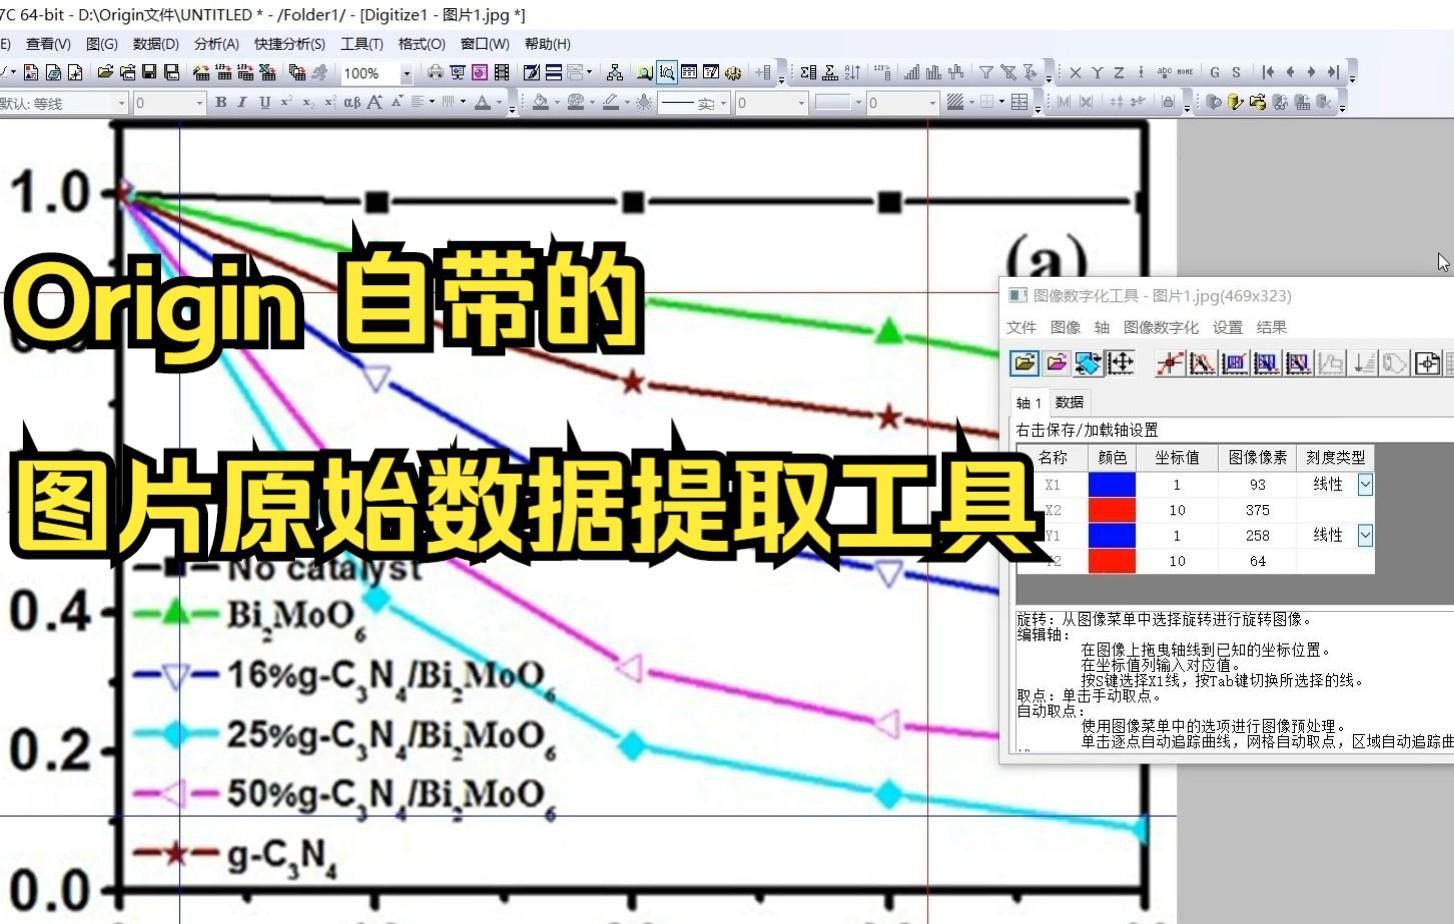The width and height of the screenshot is (1454, 924).
Task: Open the 帮助(H) menu
Action: tap(547, 44)
